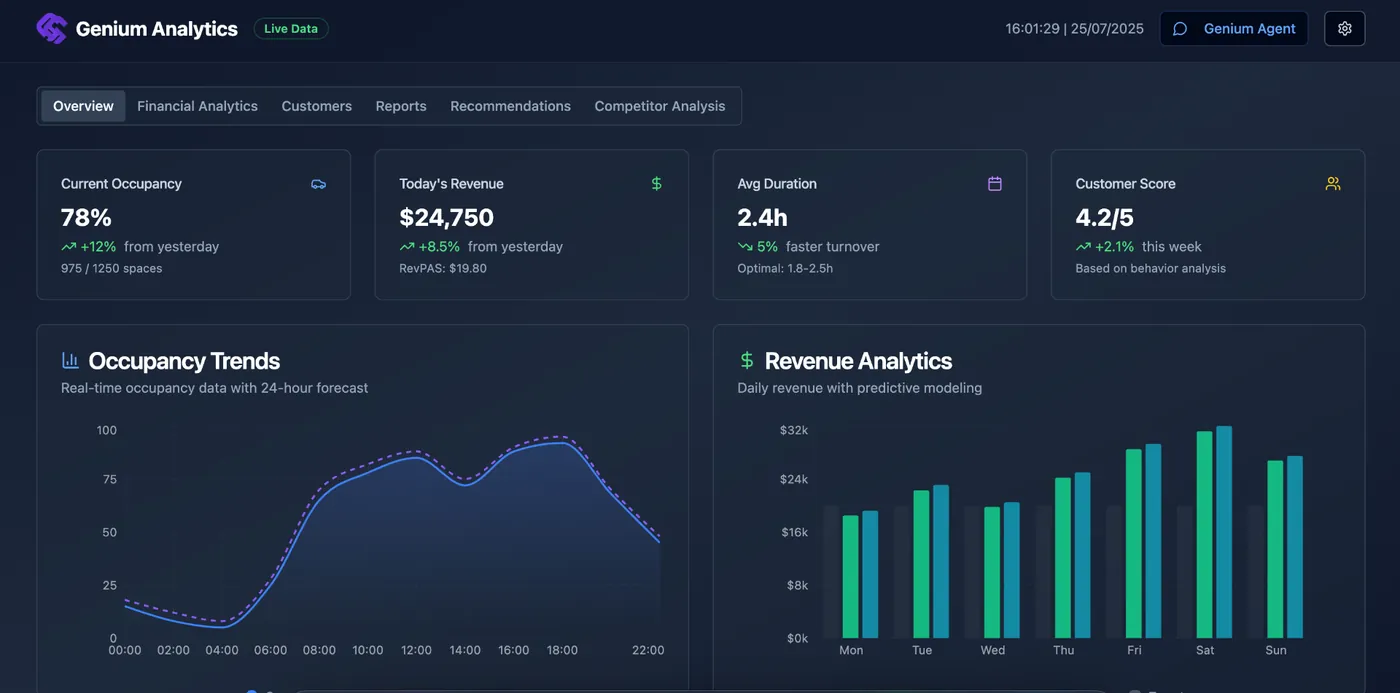This screenshot has width=1400, height=693.
Task: Click the chat bubble icon beside Genium Agent
Action: [x=1180, y=29]
